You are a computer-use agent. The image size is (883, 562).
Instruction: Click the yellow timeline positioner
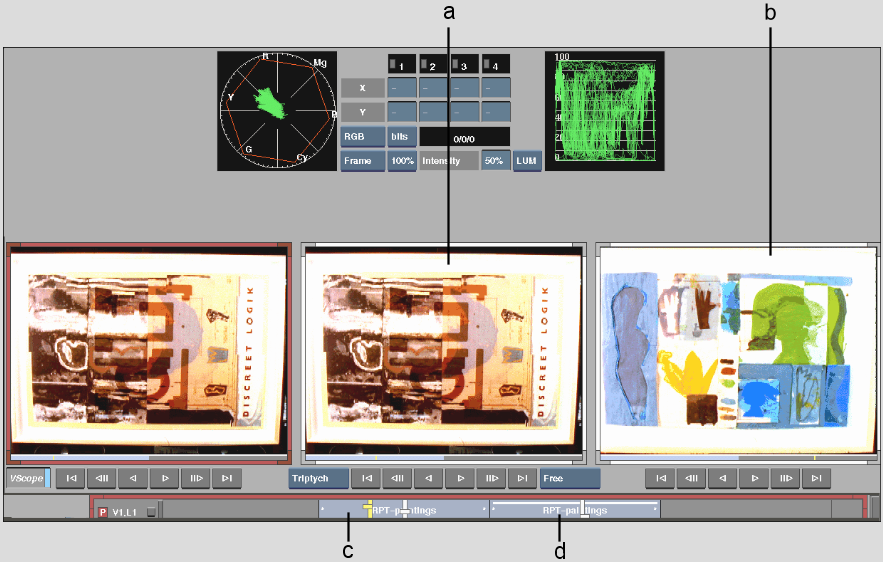click(369, 509)
